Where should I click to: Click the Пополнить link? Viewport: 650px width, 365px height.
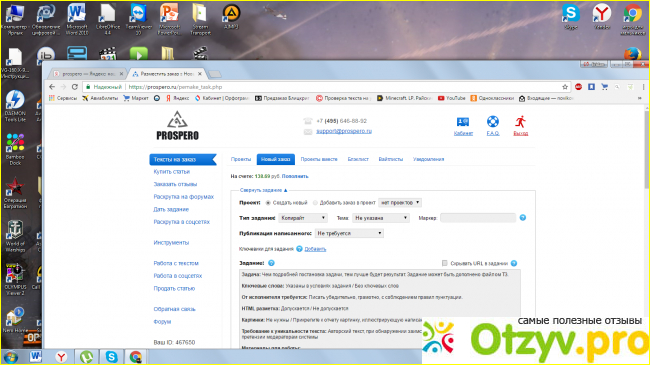pyautogui.click(x=295, y=176)
